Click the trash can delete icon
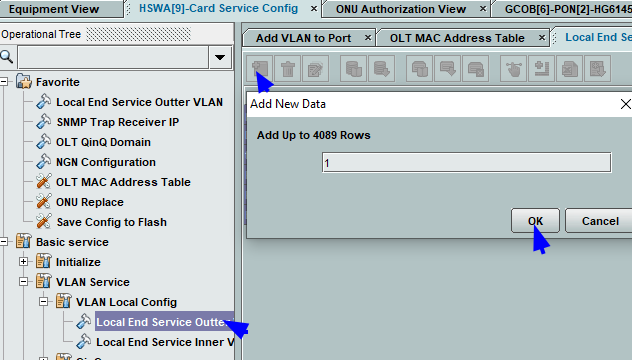Image resolution: width=632 pixels, height=360 pixels. tap(288, 69)
